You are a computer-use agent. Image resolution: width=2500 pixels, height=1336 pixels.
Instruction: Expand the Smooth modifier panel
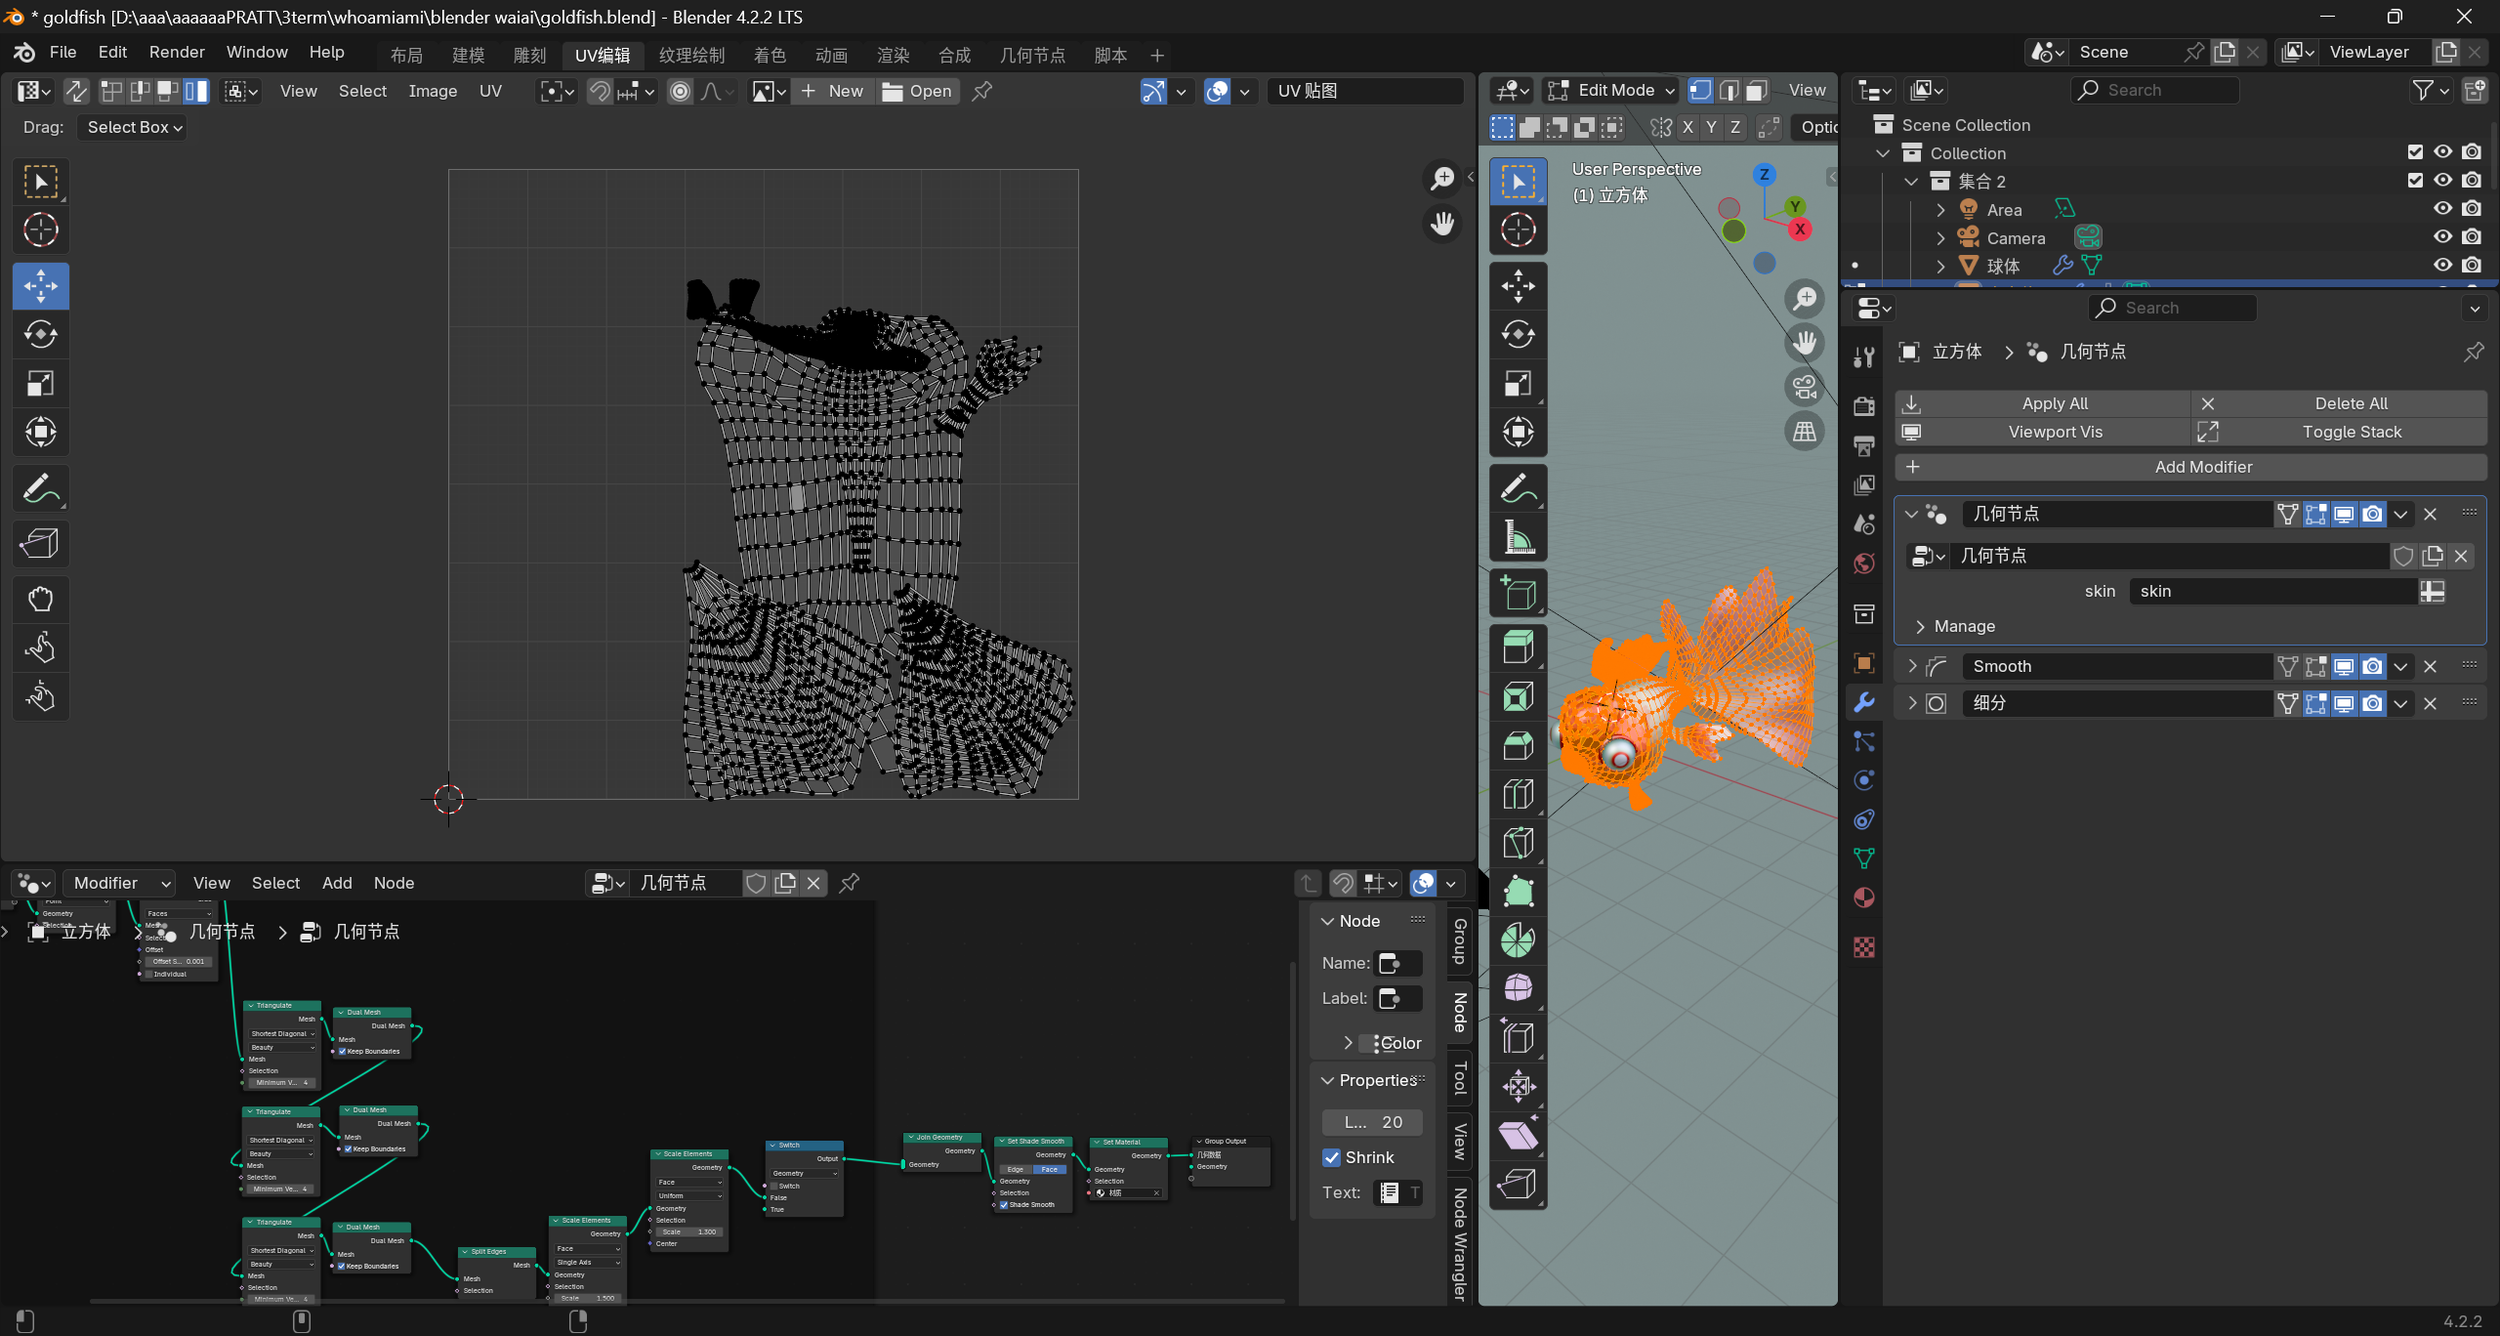1912,666
